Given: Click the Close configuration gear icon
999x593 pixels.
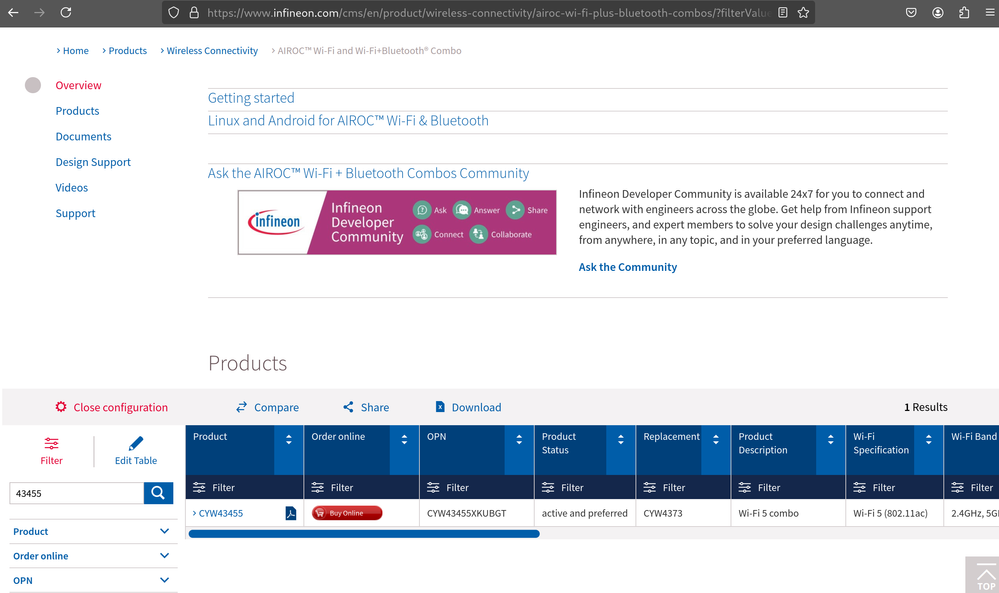Looking at the screenshot, I should coord(61,407).
